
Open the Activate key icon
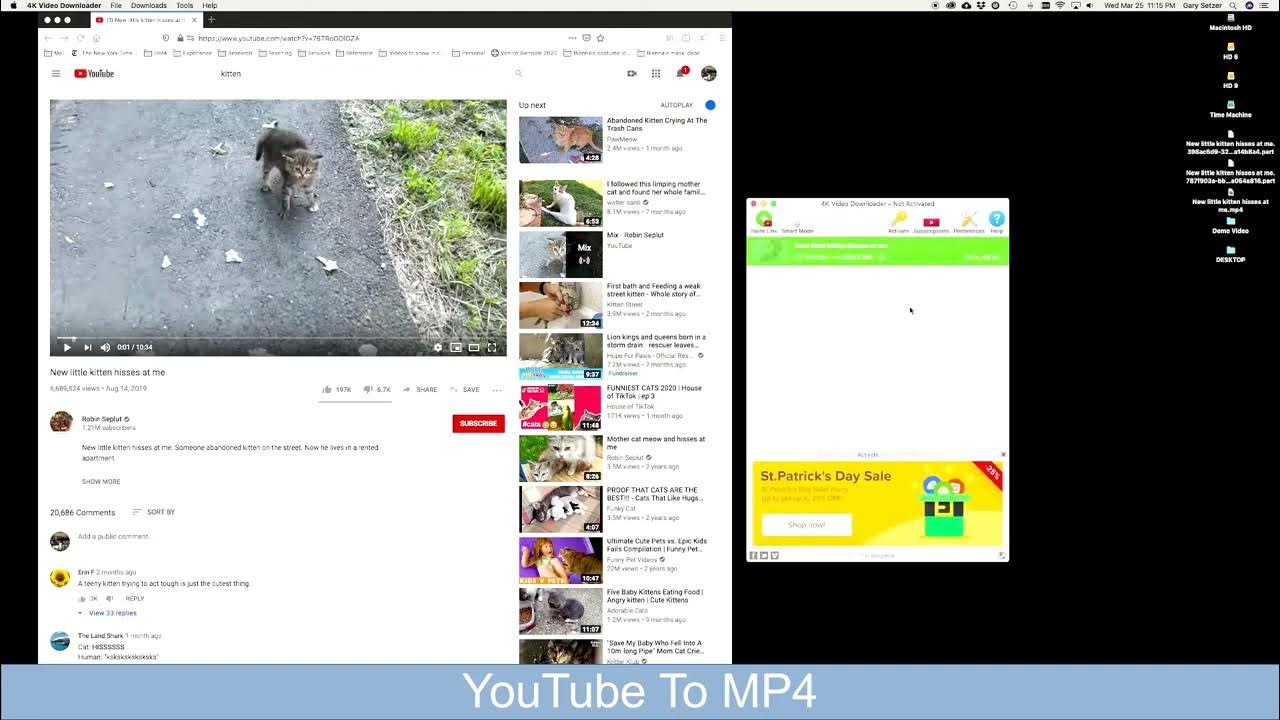pyautogui.click(x=898, y=222)
